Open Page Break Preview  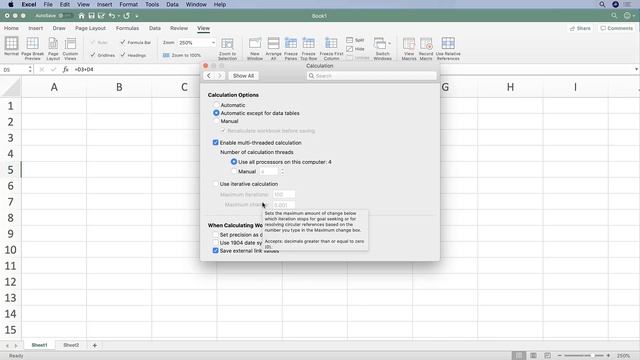(x=32, y=43)
